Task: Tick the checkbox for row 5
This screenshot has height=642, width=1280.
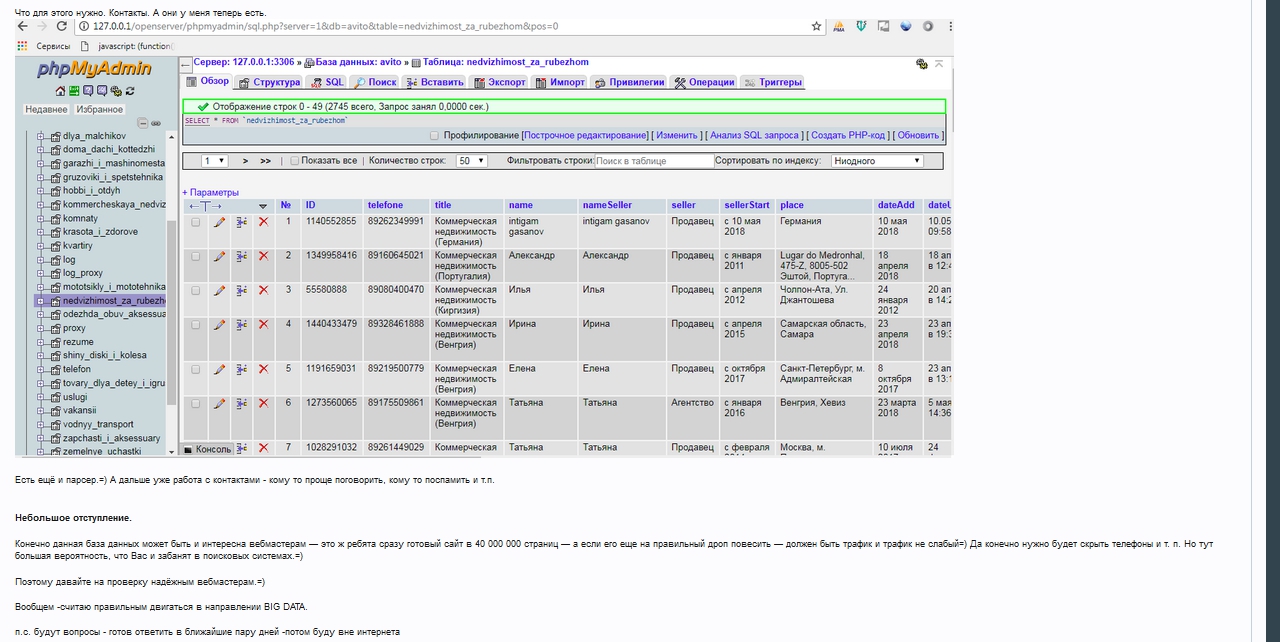Action: [196, 369]
